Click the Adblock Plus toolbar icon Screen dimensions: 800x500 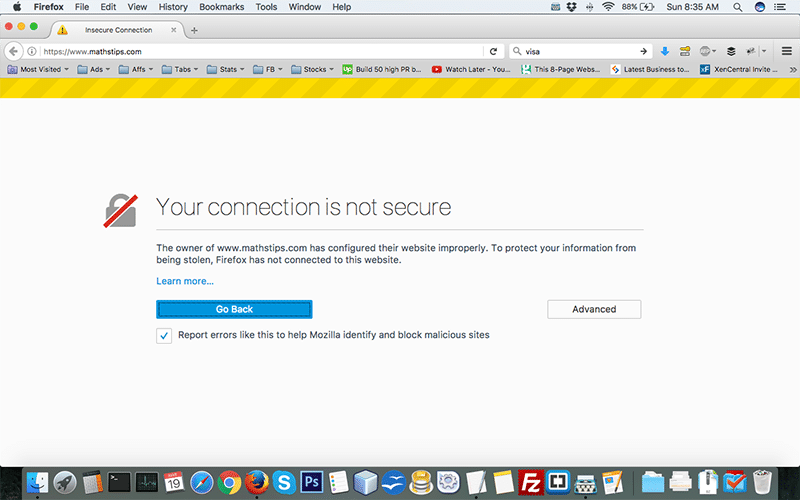[705, 51]
